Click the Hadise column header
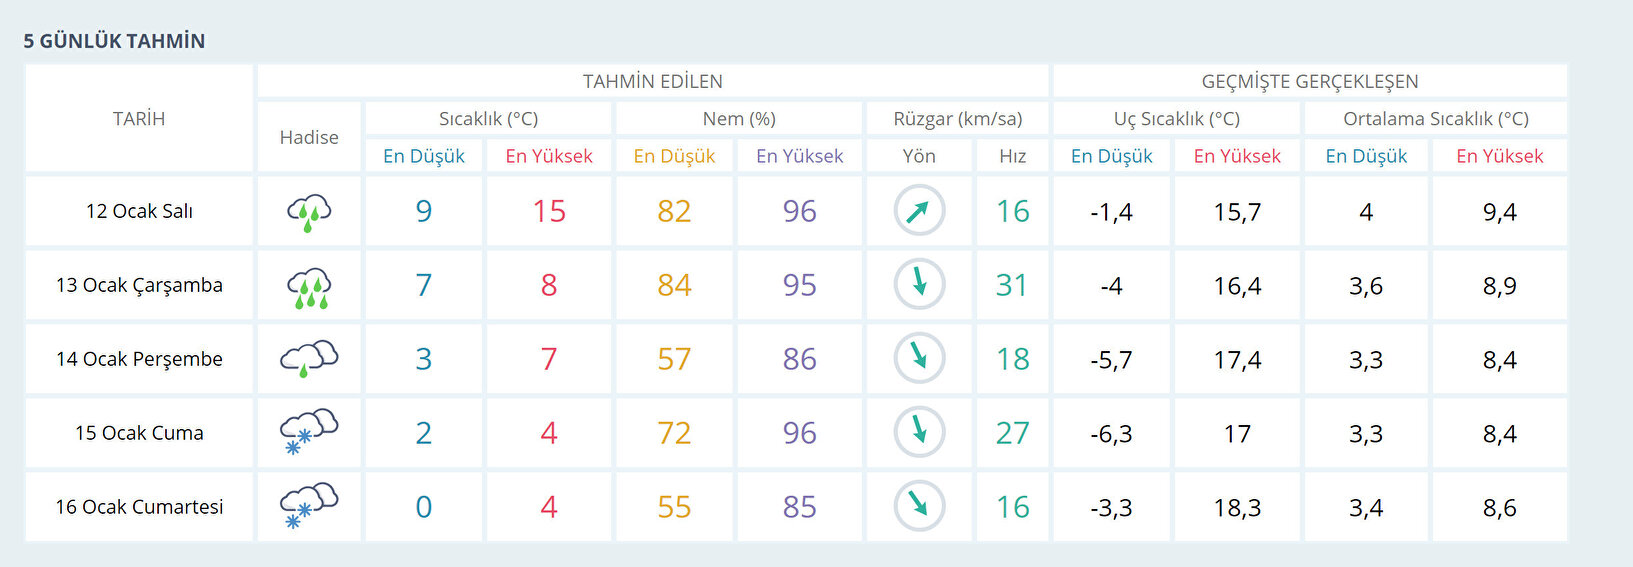This screenshot has width=1633, height=567. point(309,137)
